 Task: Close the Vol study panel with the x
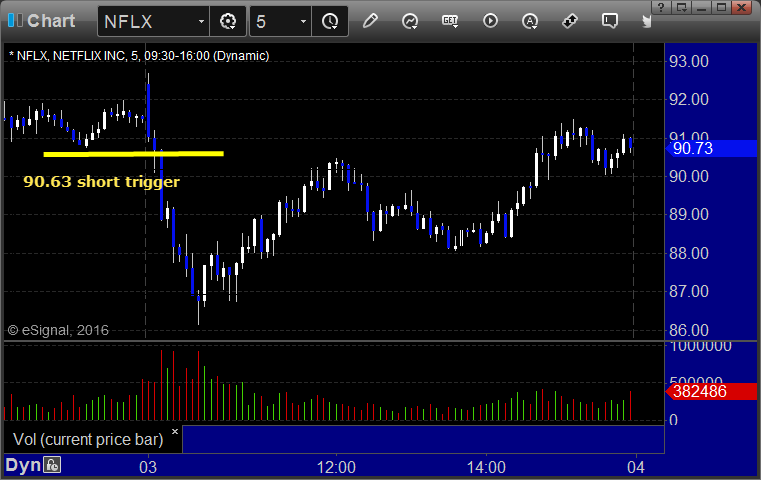[175, 431]
